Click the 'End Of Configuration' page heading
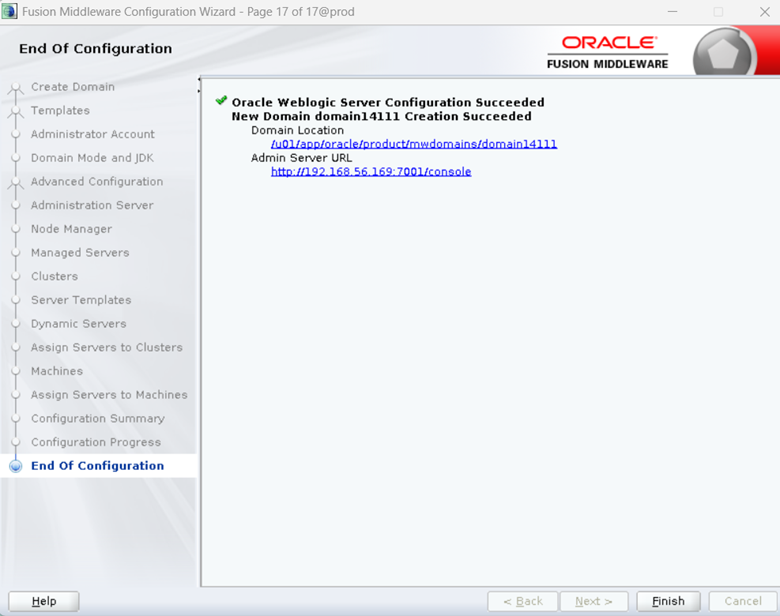This screenshot has width=780, height=616. (x=96, y=49)
